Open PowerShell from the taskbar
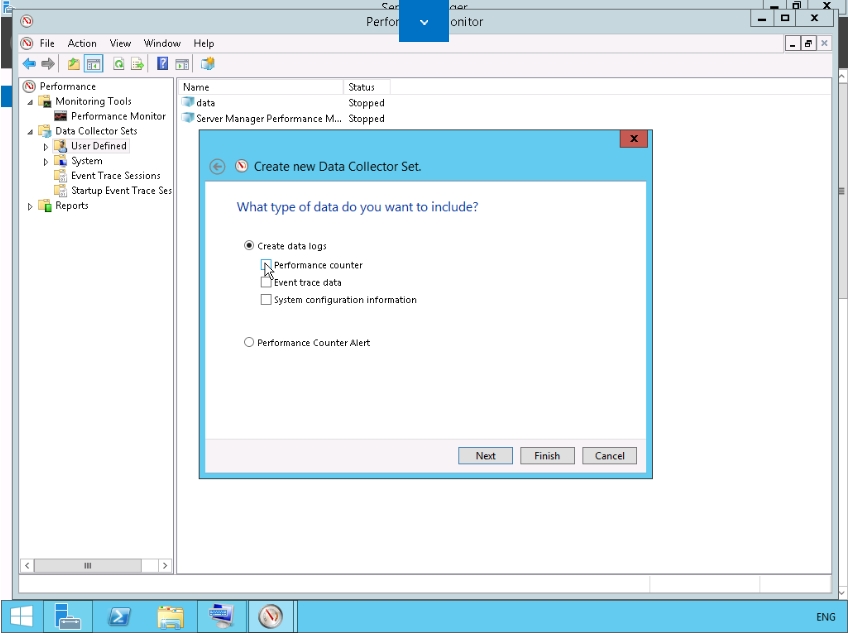Image resolution: width=848 pixels, height=633 pixels. click(x=120, y=616)
